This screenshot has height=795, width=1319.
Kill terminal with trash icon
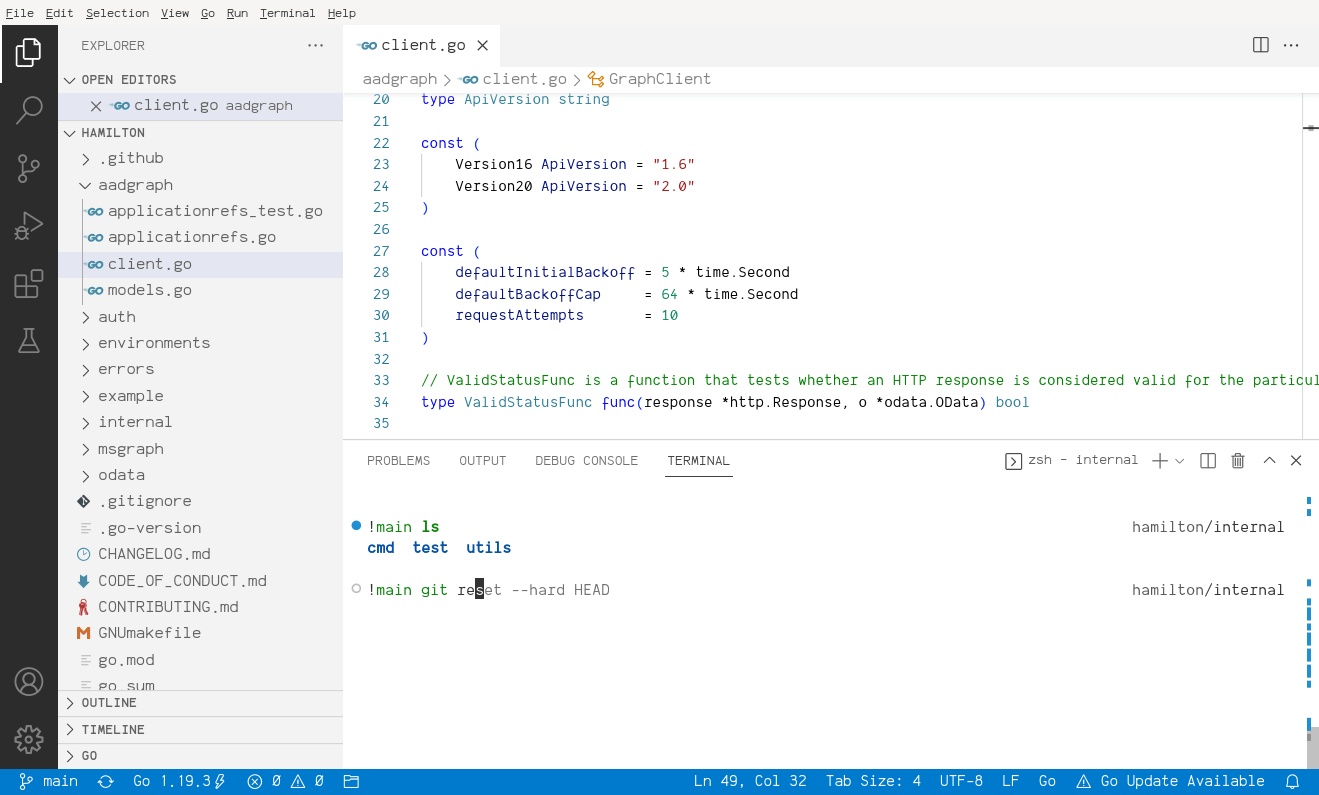[x=1238, y=461]
